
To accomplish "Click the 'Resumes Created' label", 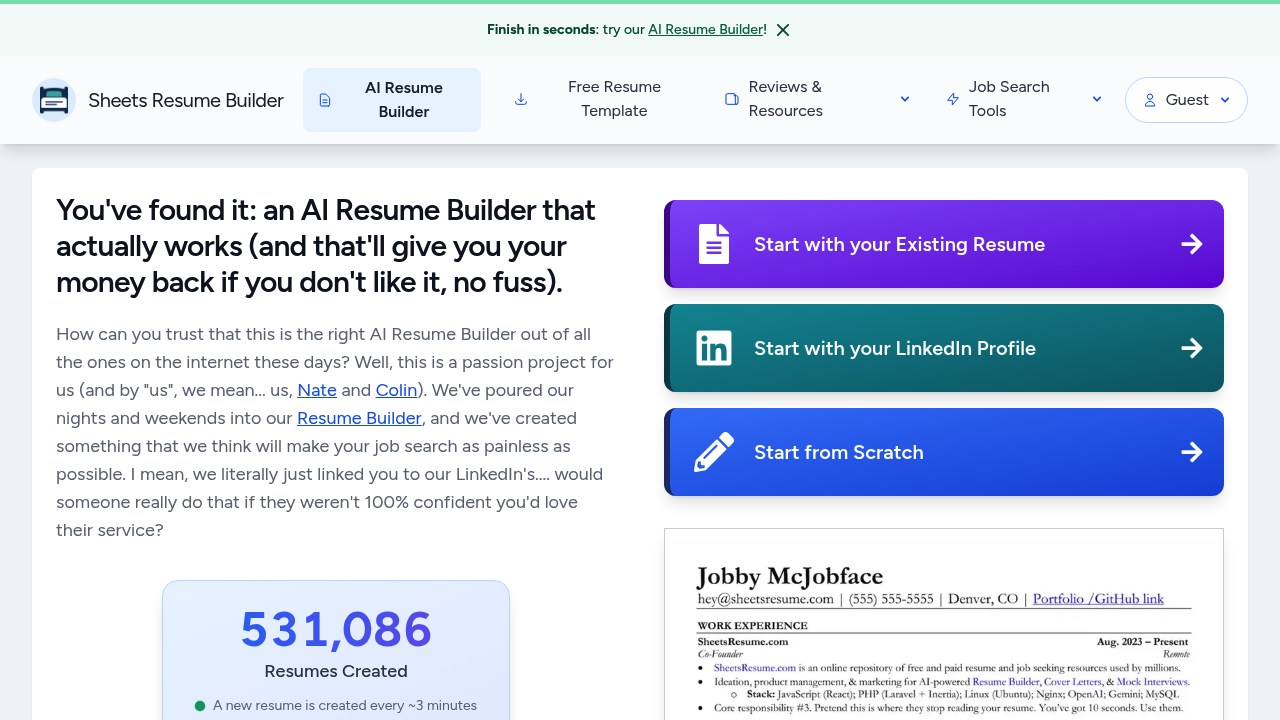I will pos(336,671).
